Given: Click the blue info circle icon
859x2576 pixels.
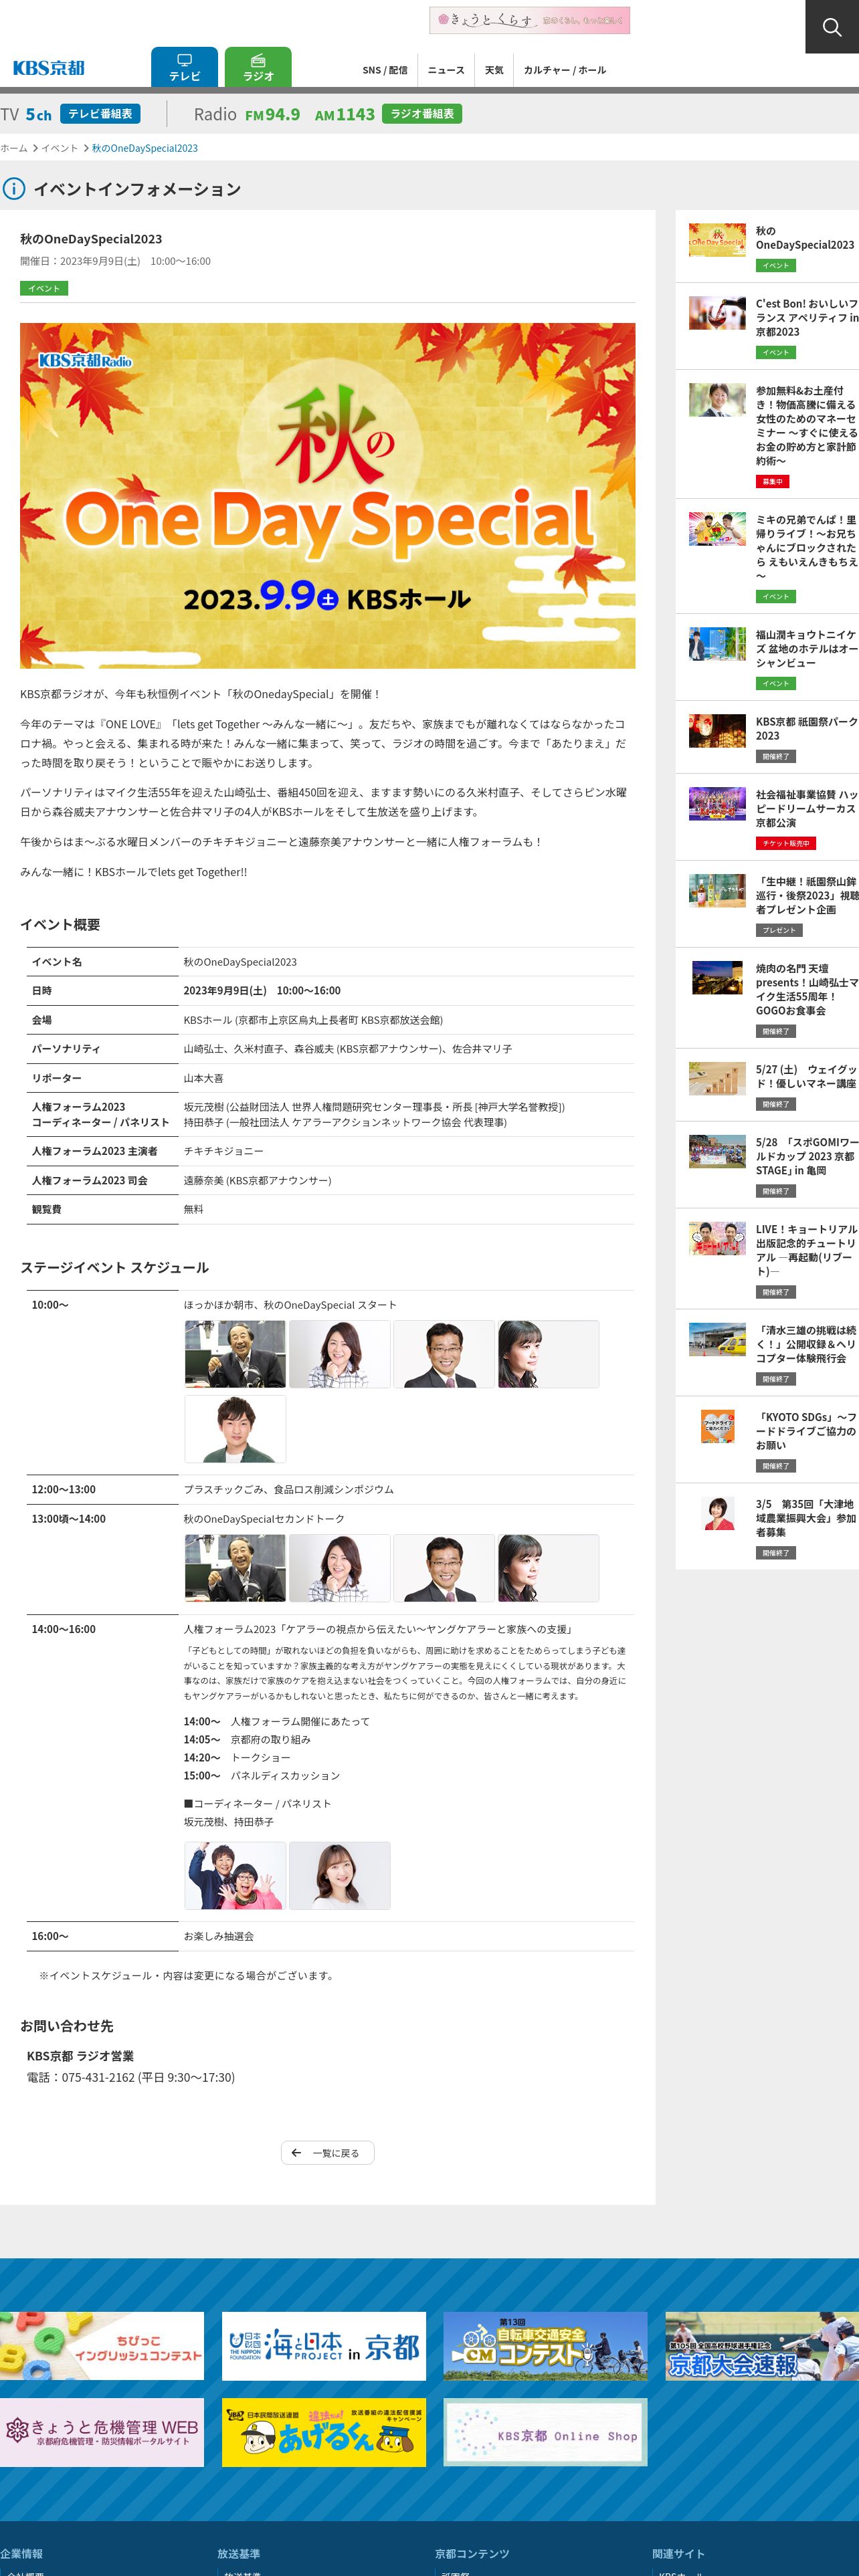Looking at the screenshot, I should (x=14, y=188).
